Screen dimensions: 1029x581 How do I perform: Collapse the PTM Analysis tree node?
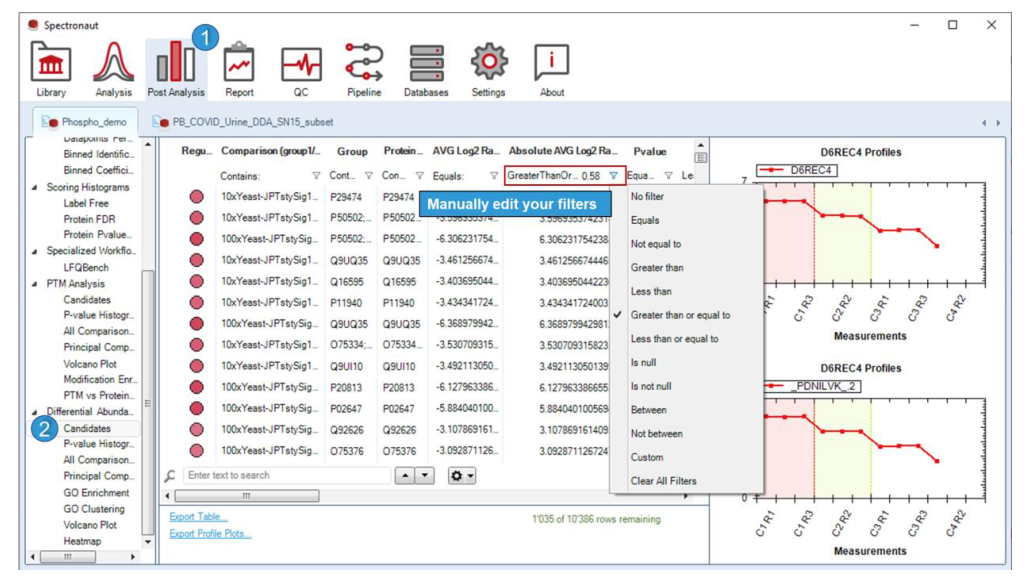[35, 284]
